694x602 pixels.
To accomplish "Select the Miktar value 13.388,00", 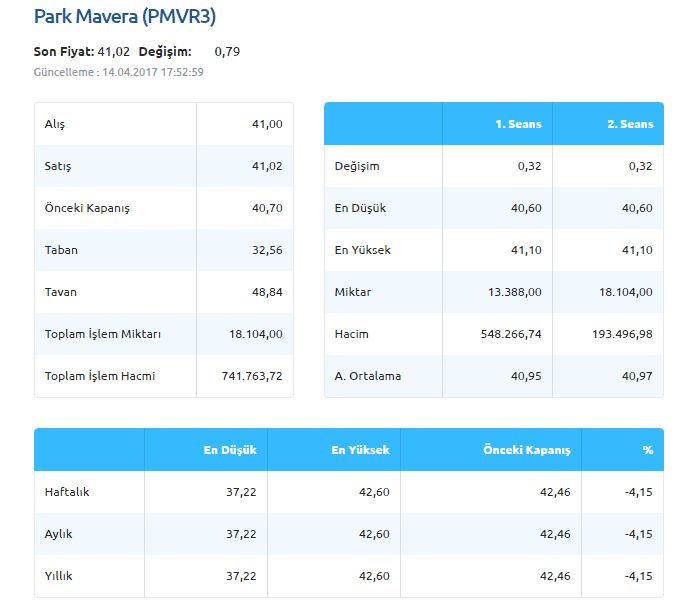I will [x=515, y=292].
